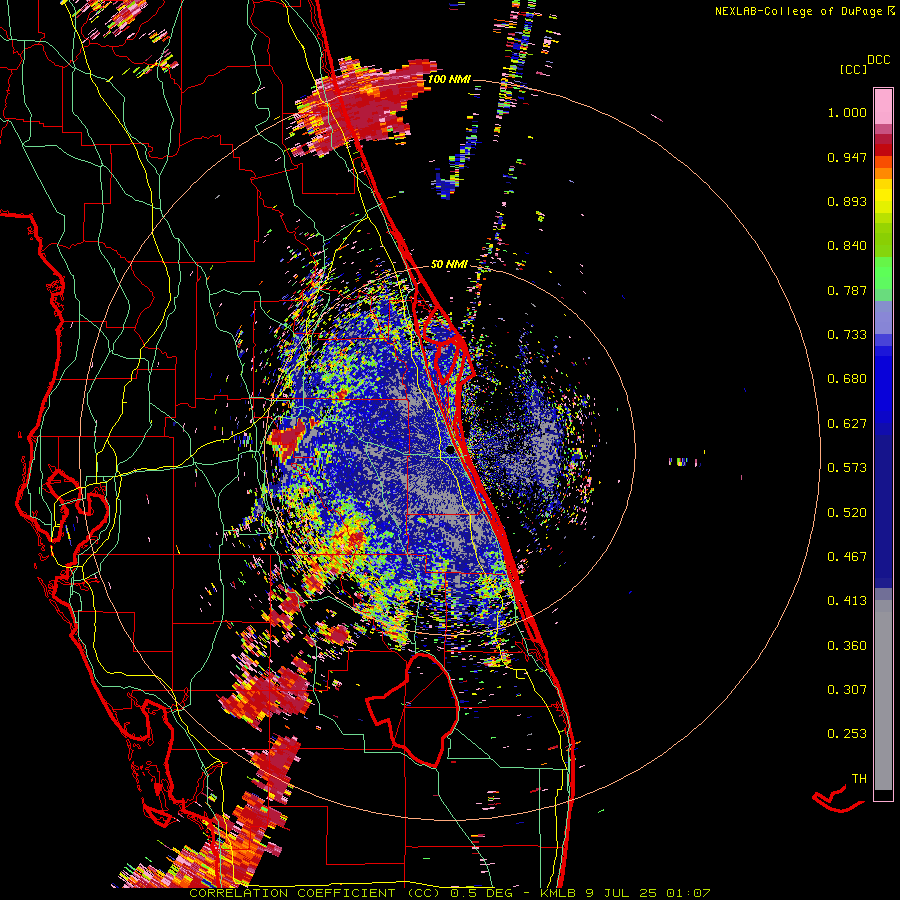Click the 0.573 color scale value

(847, 468)
